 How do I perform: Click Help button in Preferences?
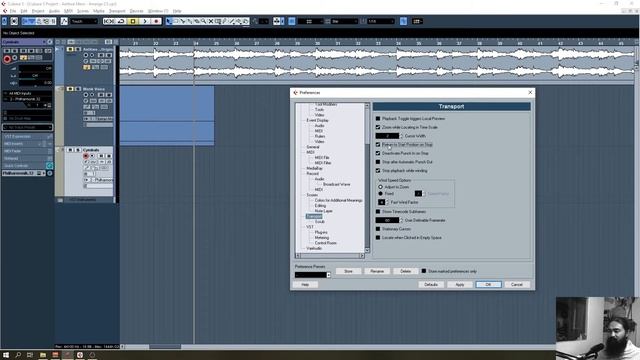[x=305, y=284]
